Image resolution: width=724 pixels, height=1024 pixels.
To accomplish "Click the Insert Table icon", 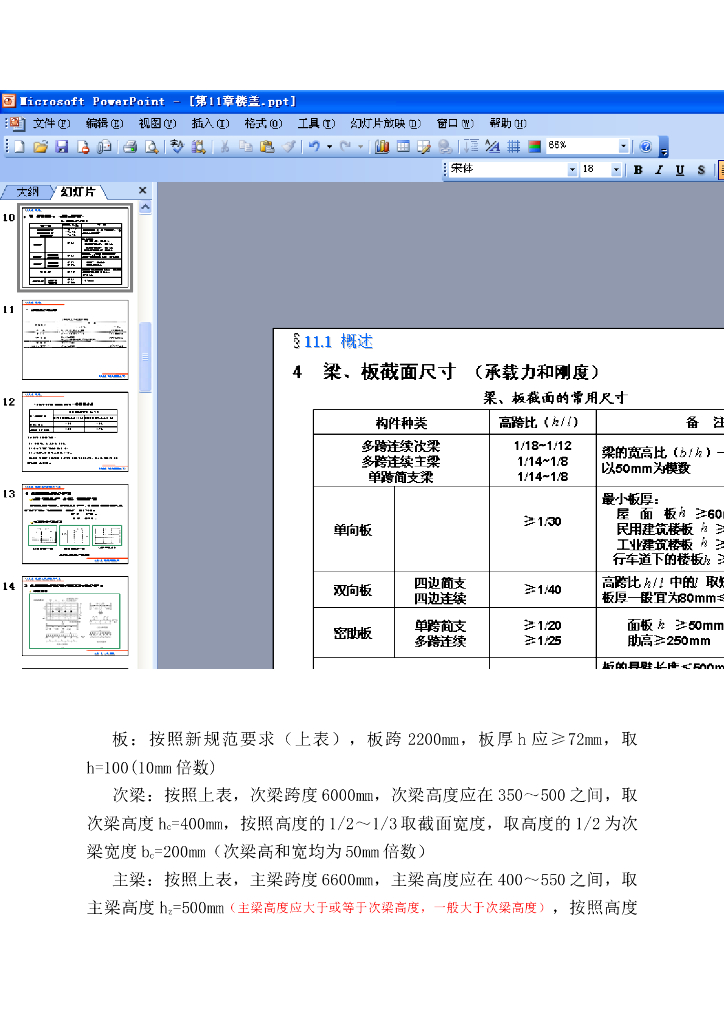I will click(403, 147).
